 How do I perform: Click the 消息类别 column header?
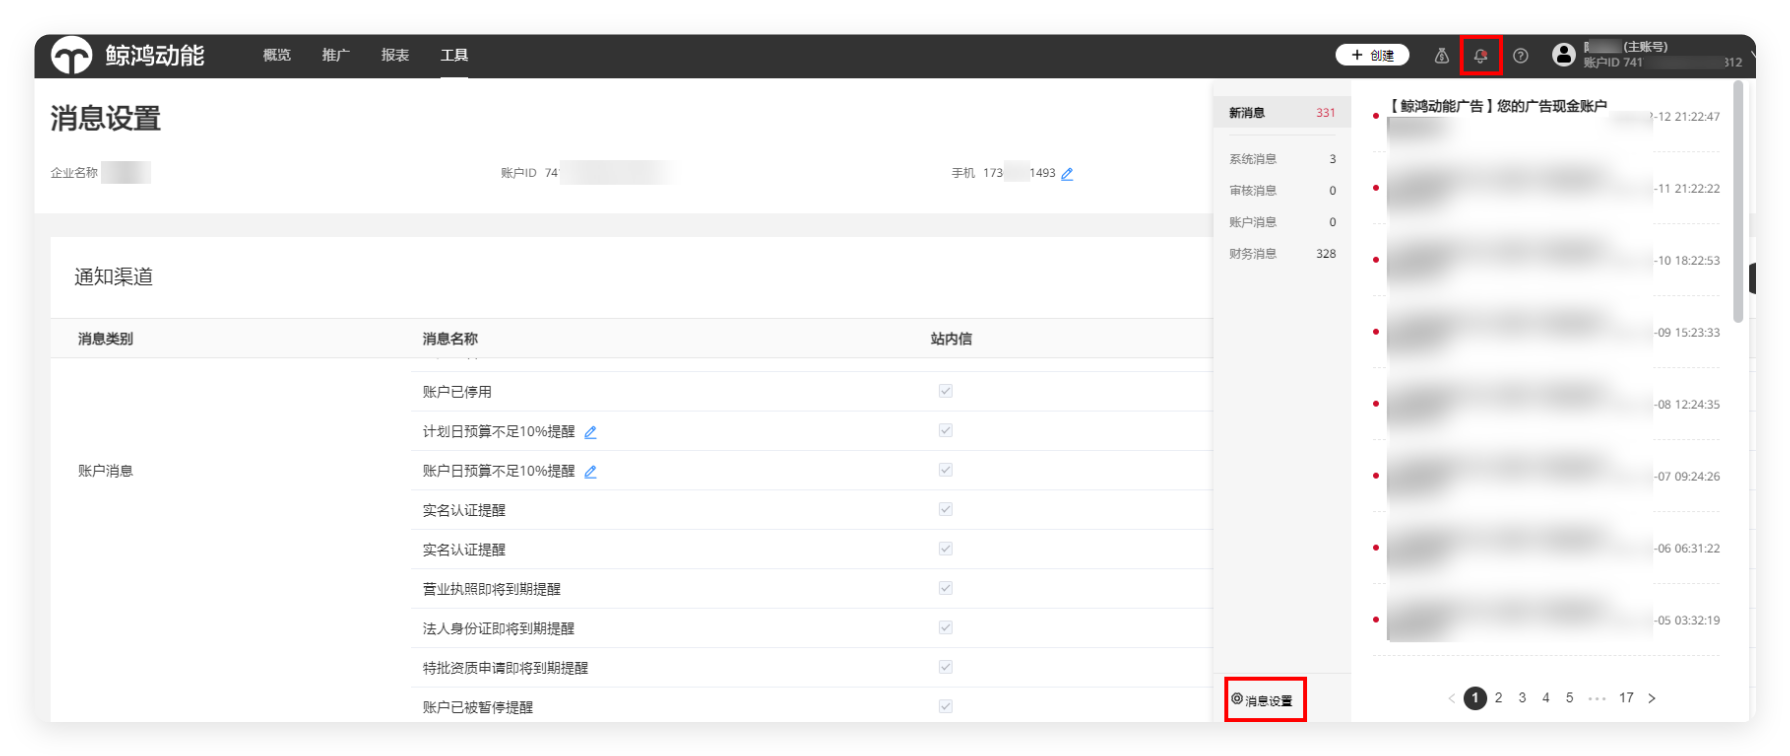[105, 339]
